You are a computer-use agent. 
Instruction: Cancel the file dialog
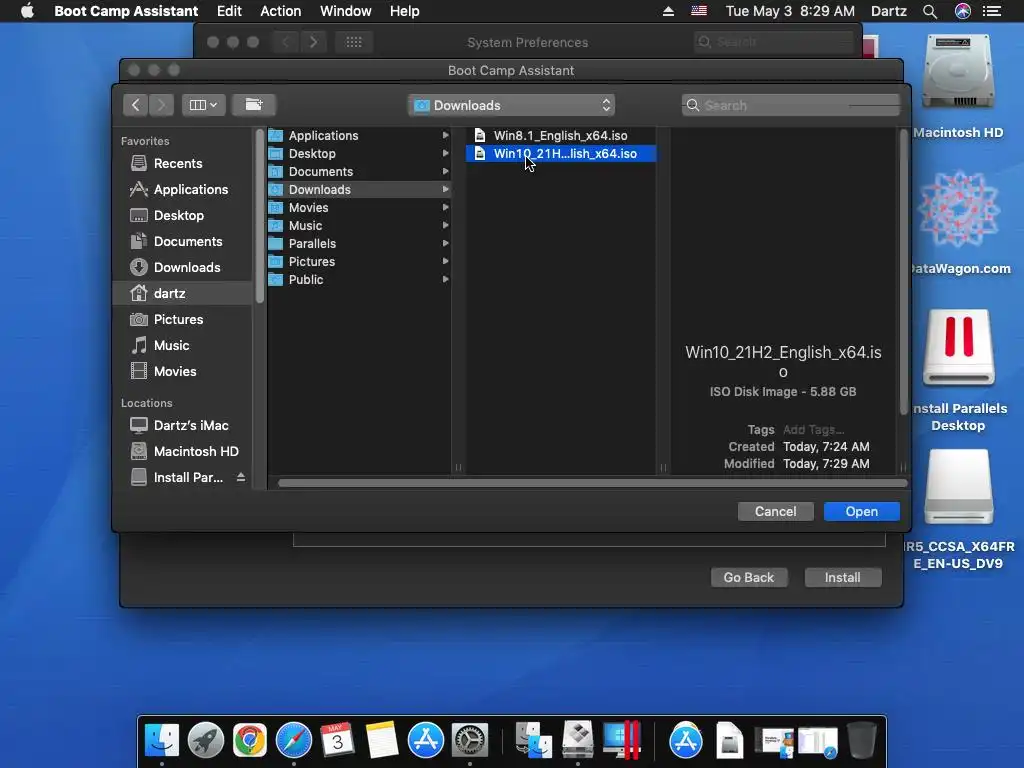click(x=775, y=511)
